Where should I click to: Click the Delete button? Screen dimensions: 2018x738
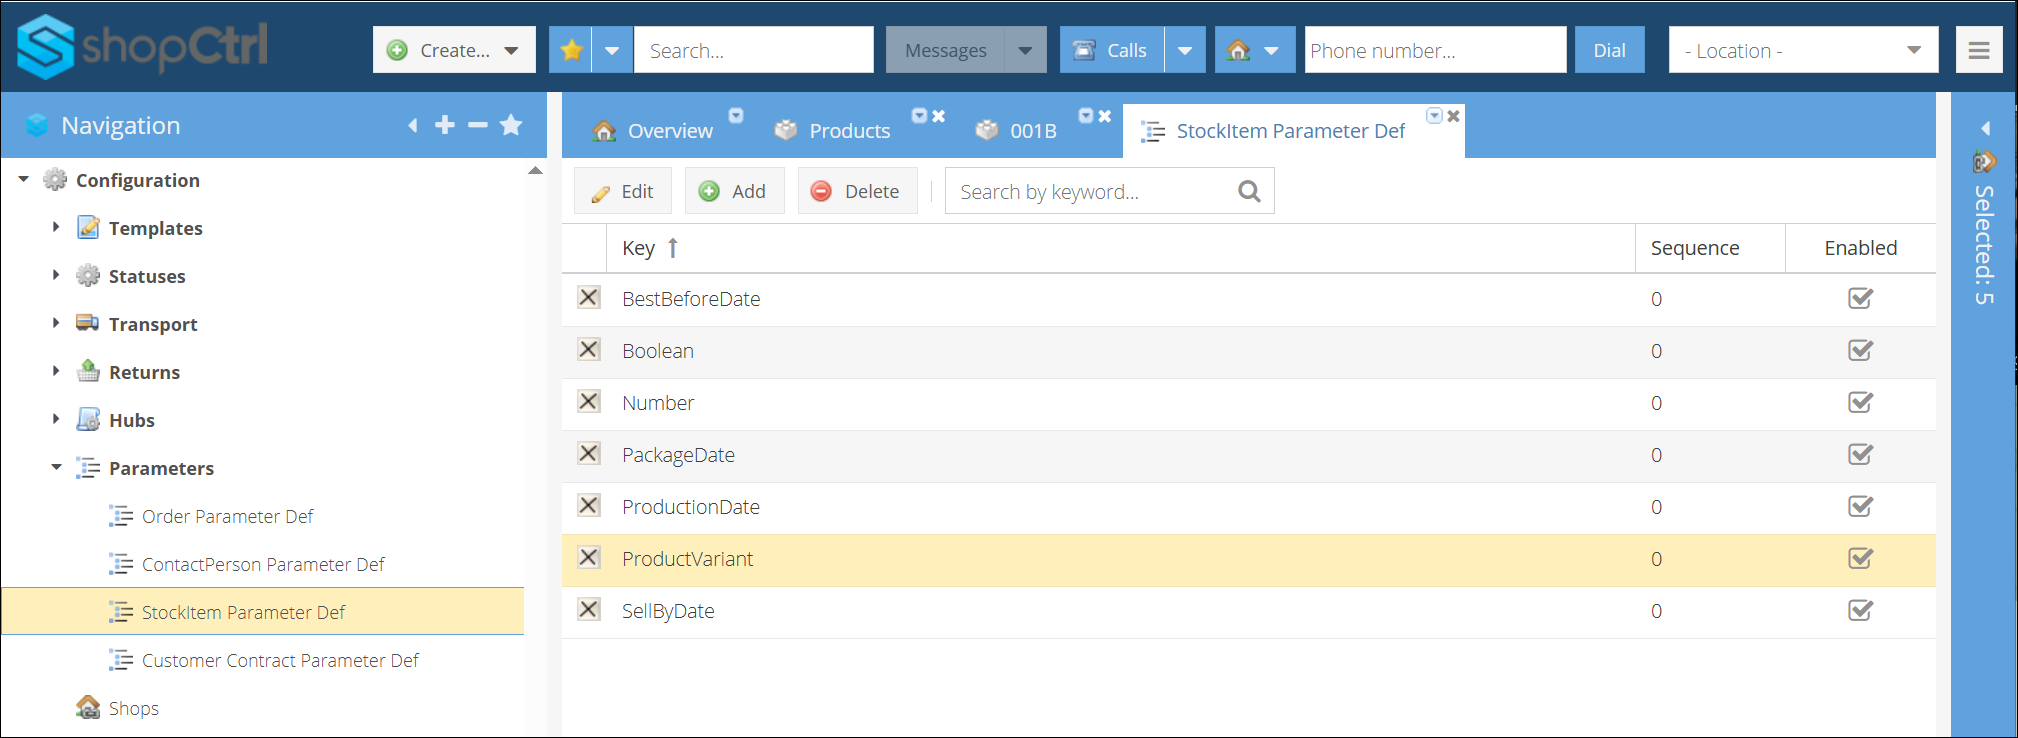(857, 191)
